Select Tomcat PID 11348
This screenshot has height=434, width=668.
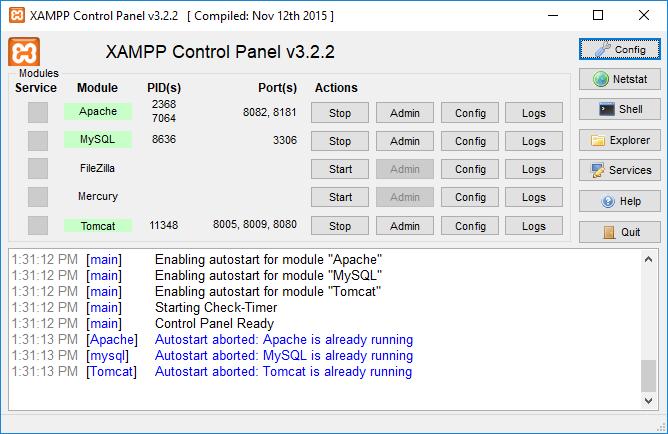[x=164, y=225]
